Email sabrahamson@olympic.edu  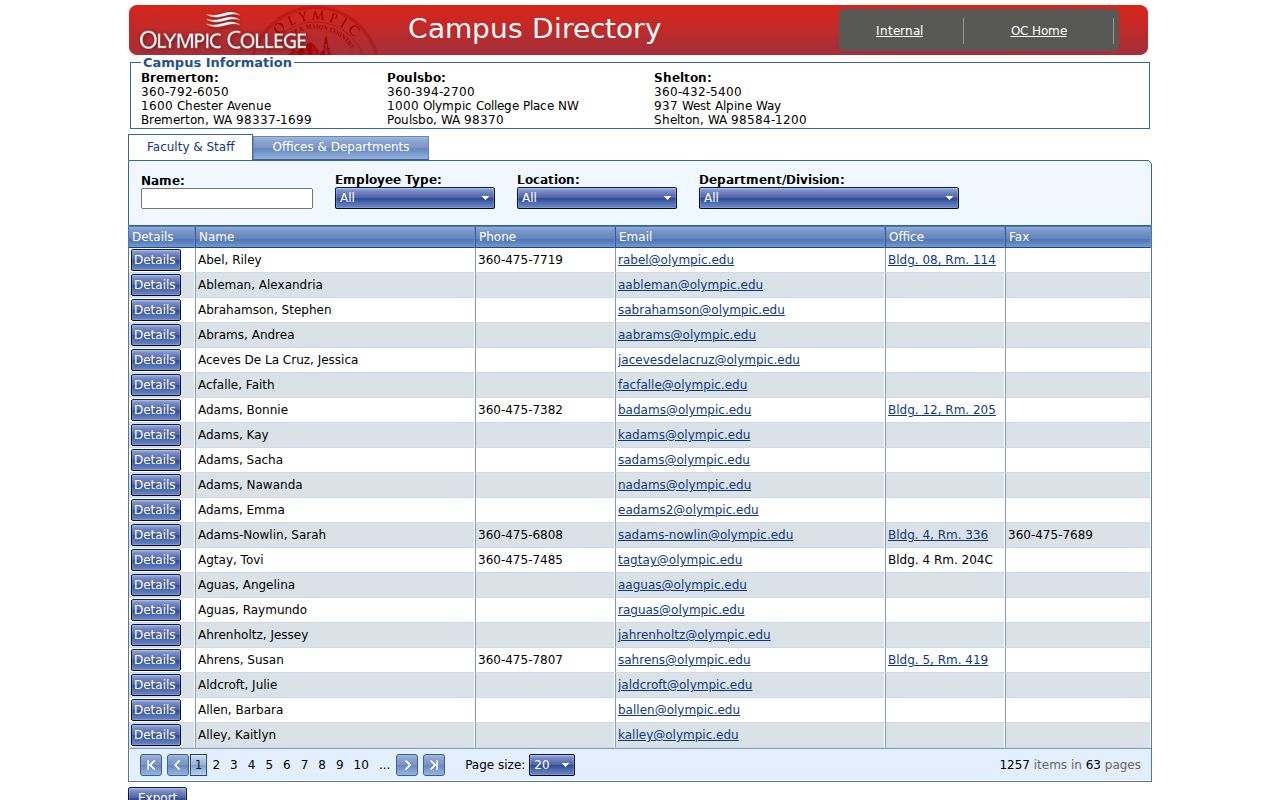tap(701, 310)
